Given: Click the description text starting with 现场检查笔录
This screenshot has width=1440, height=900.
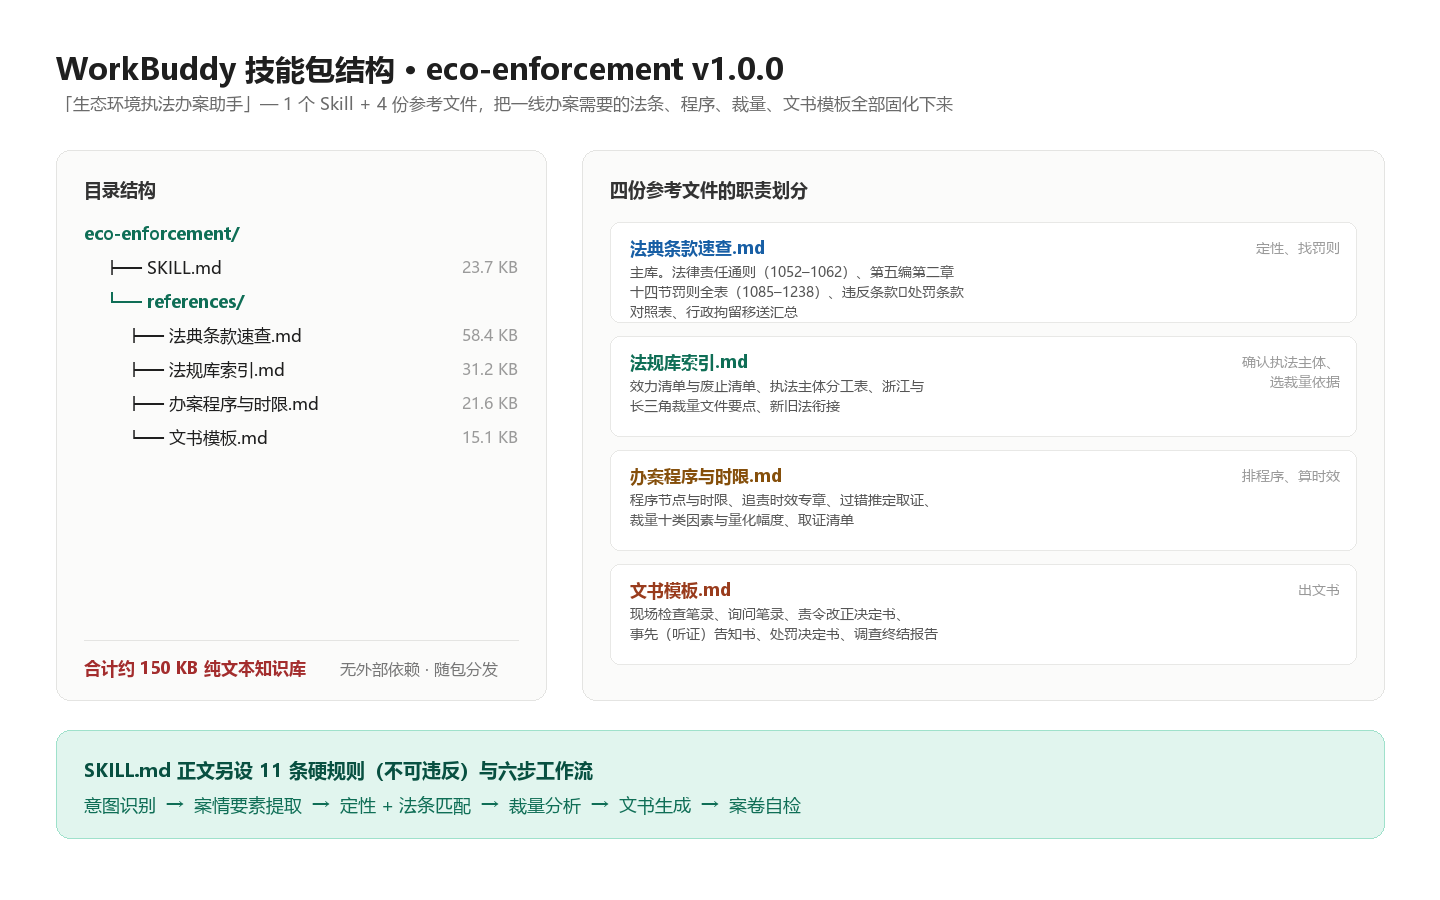Looking at the screenshot, I should tap(784, 624).
